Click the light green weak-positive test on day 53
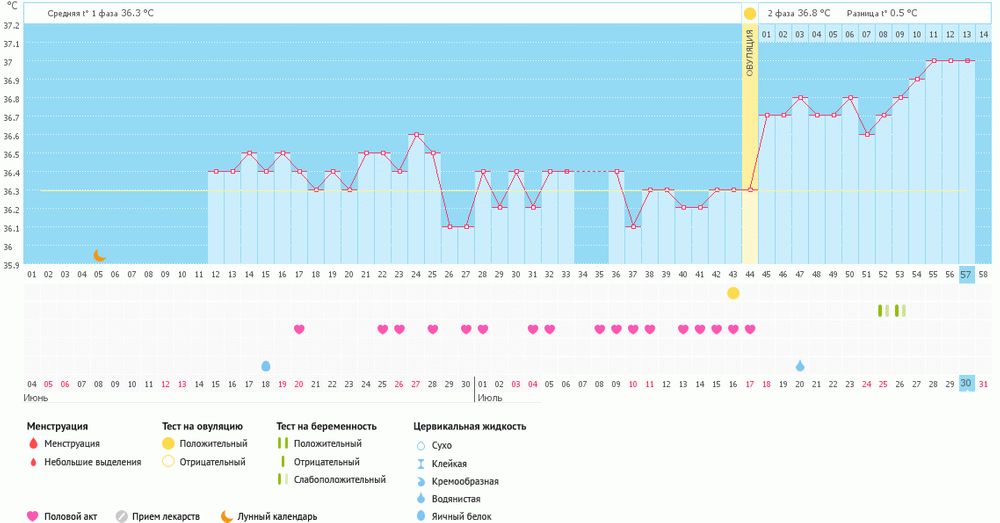 pos(900,311)
